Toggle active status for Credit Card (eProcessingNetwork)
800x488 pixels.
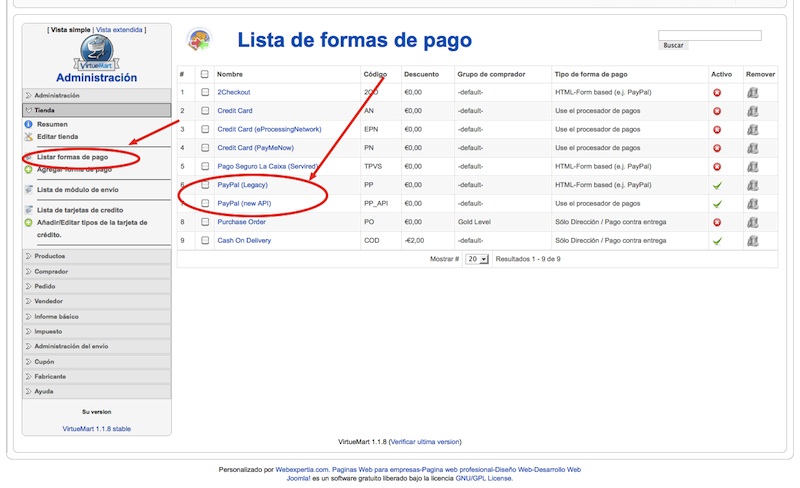click(717, 130)
